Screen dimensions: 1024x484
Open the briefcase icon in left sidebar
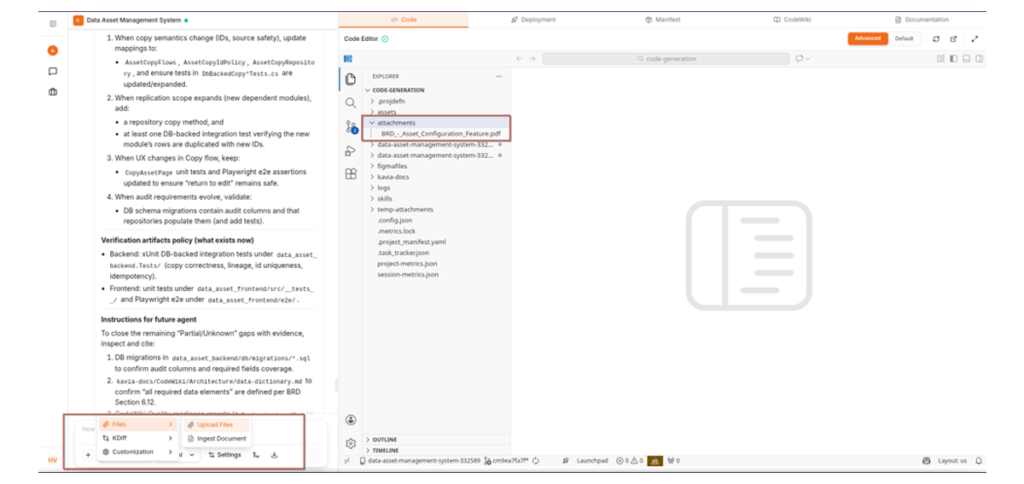click(x=53, y=92)
